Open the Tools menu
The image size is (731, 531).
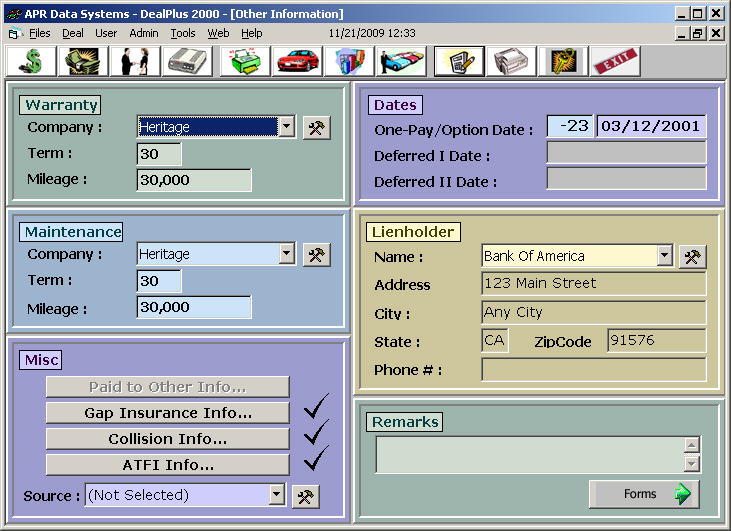[x=183, y=33]
